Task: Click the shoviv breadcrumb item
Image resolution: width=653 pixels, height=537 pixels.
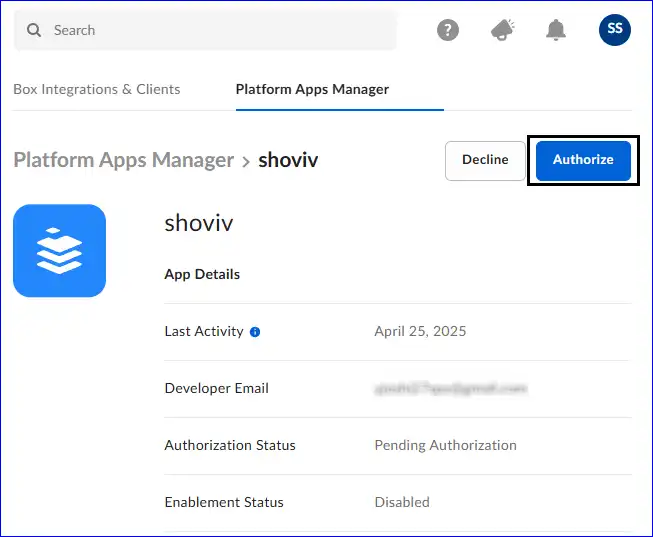Action: pos(288,160)
